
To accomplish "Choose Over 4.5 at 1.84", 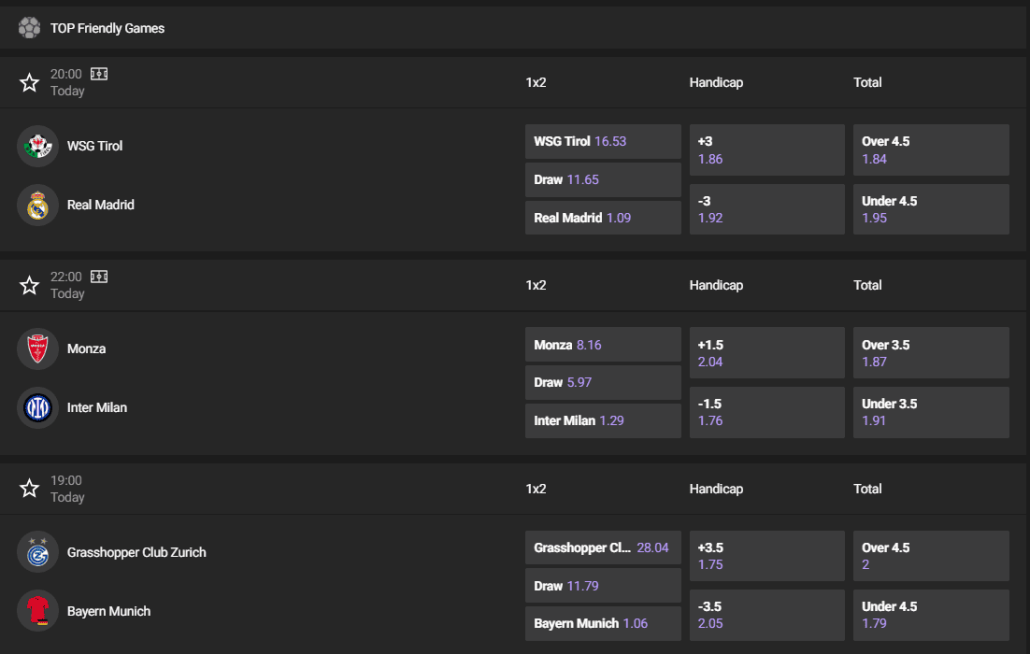I will pos(931,150).
